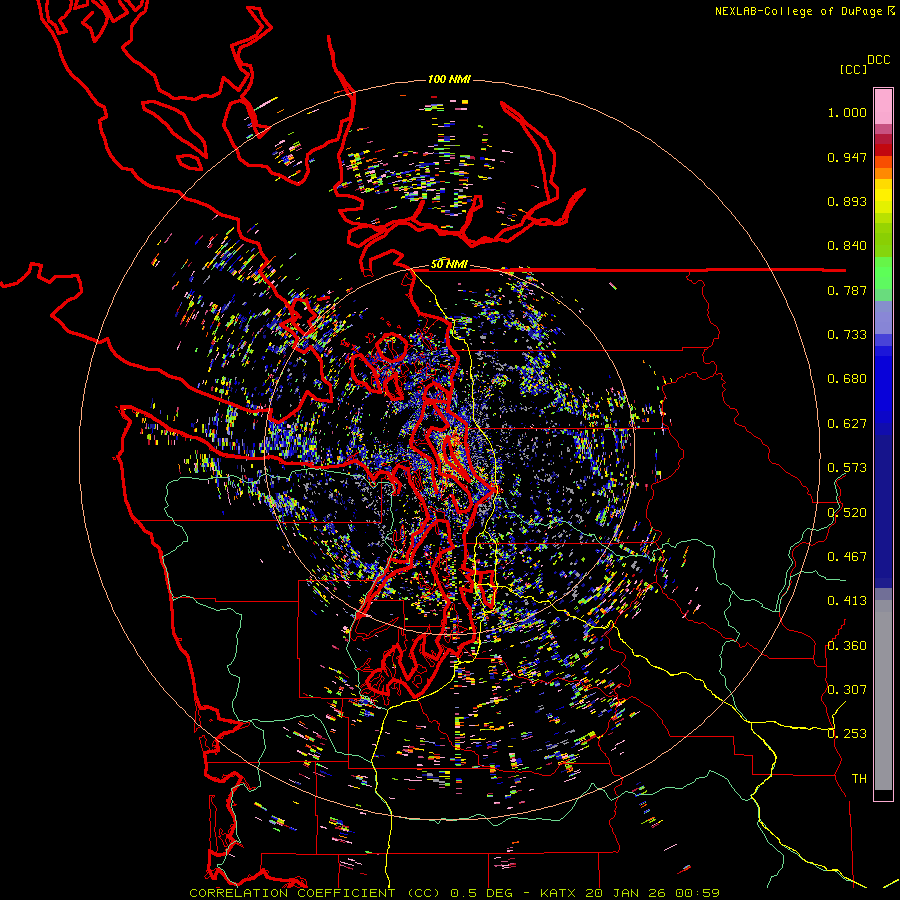900x900 pixels.
Task: Click the NEXLAB-College of DuPage credit text
Action: tap(798, 11)
